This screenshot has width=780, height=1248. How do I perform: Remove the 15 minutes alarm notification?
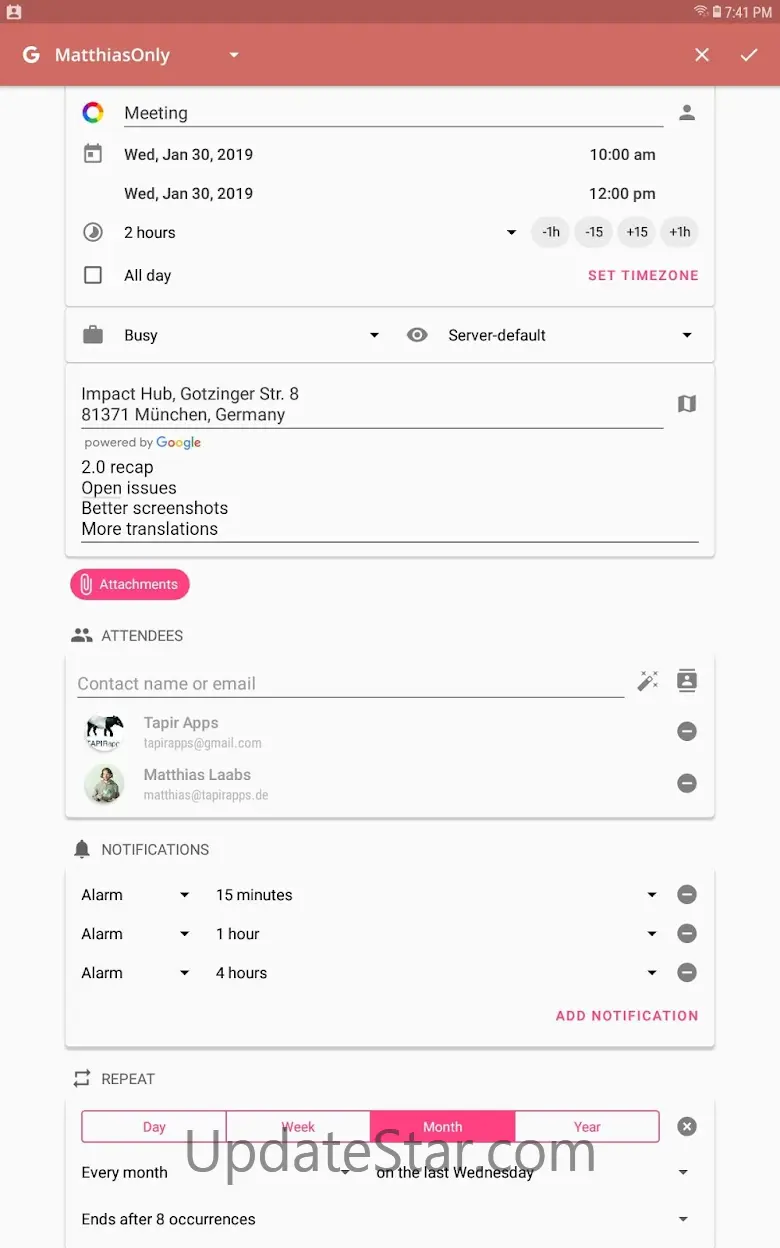687,895
